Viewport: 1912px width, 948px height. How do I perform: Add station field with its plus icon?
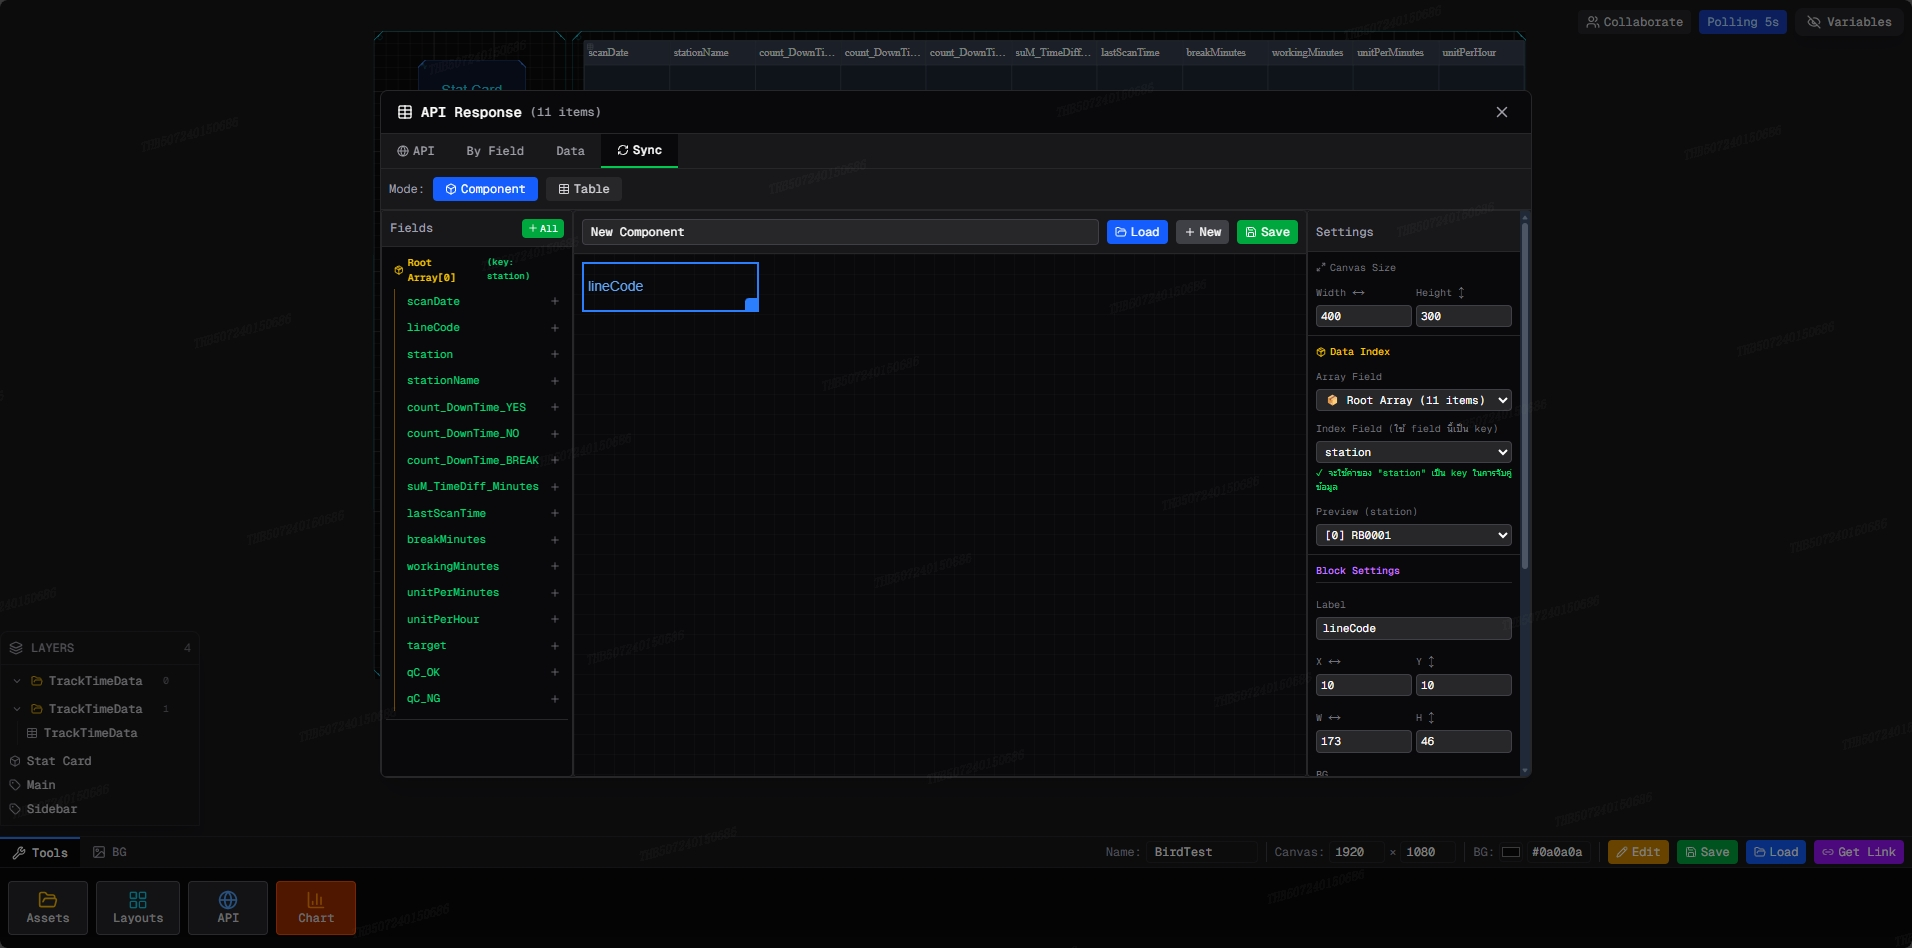(555, 354)
